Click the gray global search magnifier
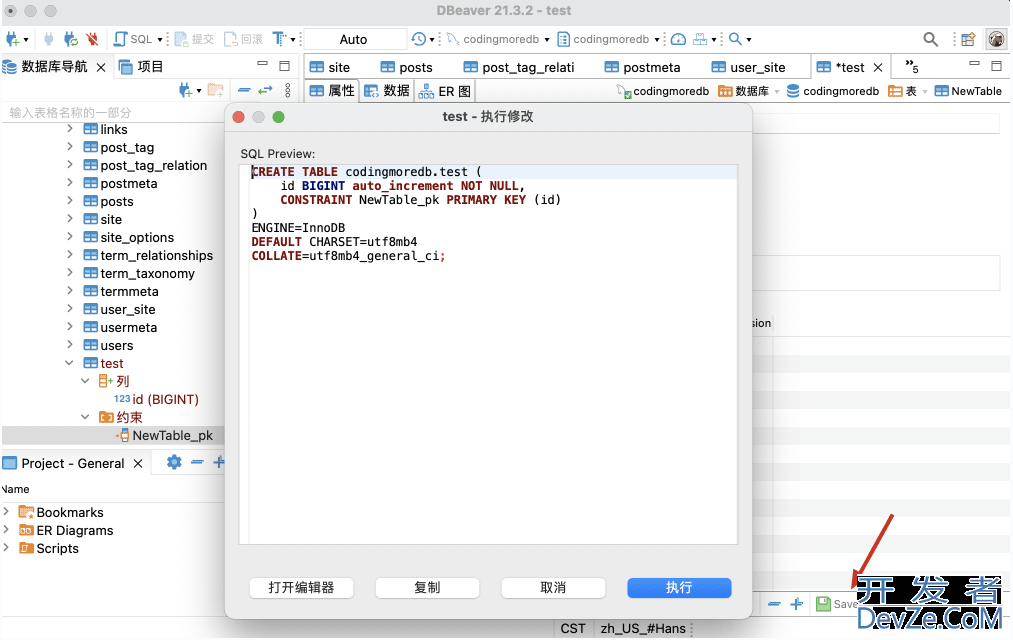Screen dimensions: 1013x640 [x=930, y=39]
